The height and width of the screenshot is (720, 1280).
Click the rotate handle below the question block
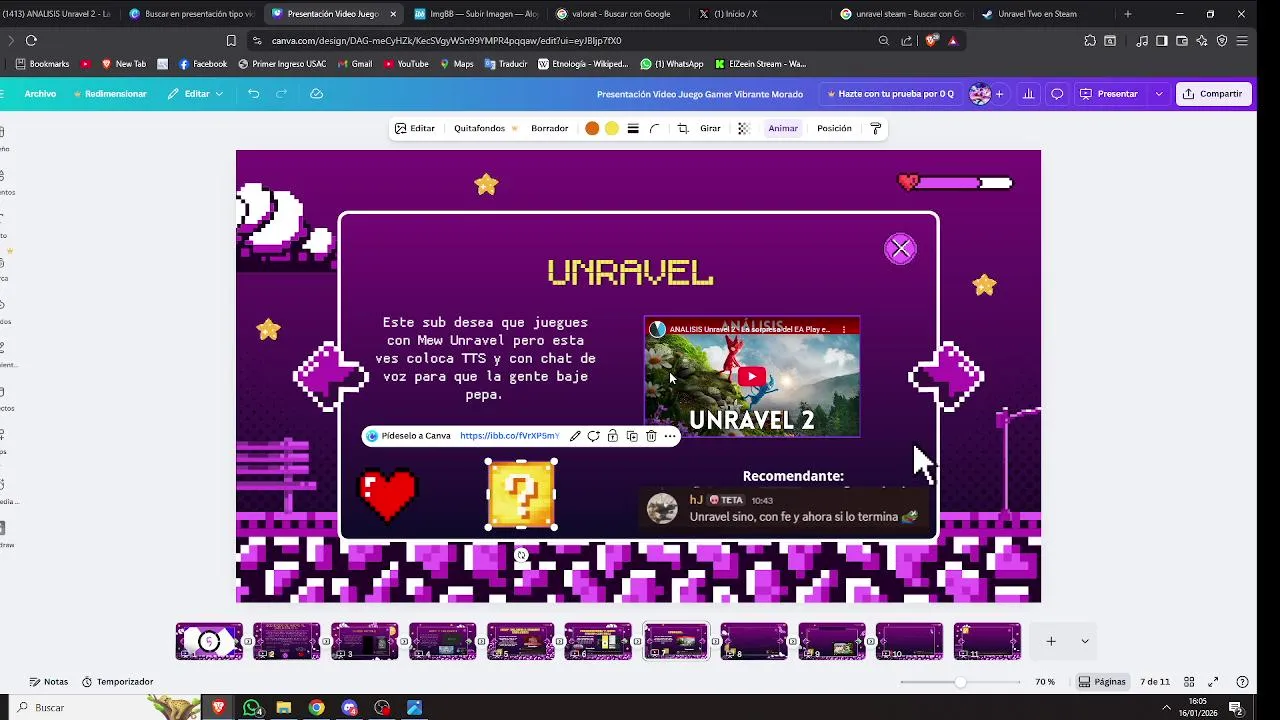click(x=521, y=555)
